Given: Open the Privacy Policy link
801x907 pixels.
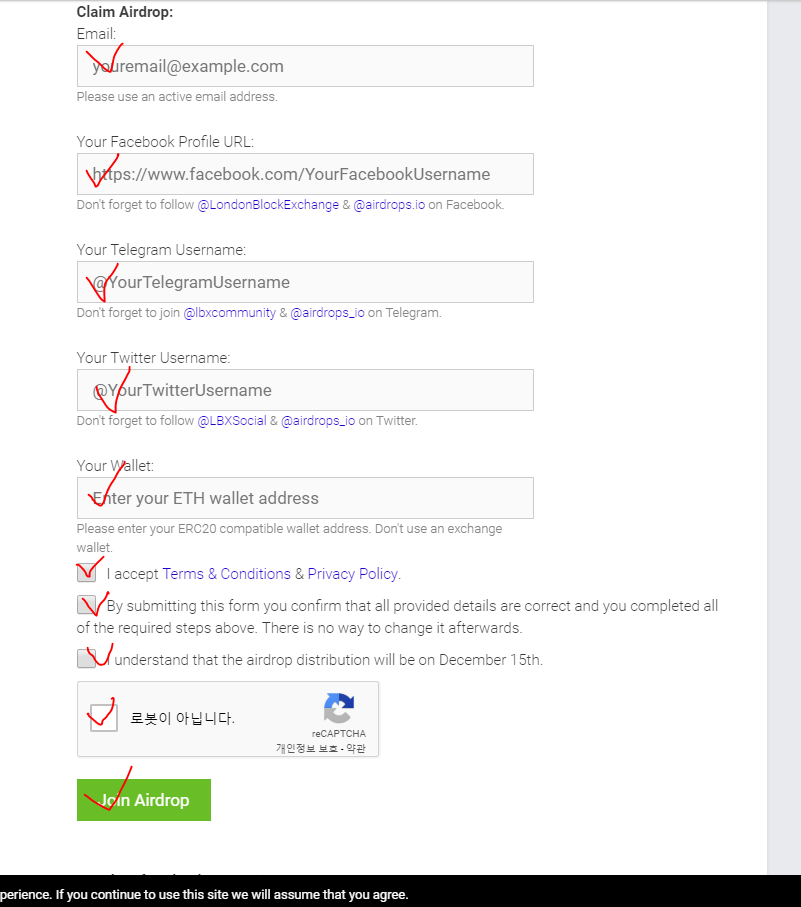Looking at the screenshot, I should (353, 574).
